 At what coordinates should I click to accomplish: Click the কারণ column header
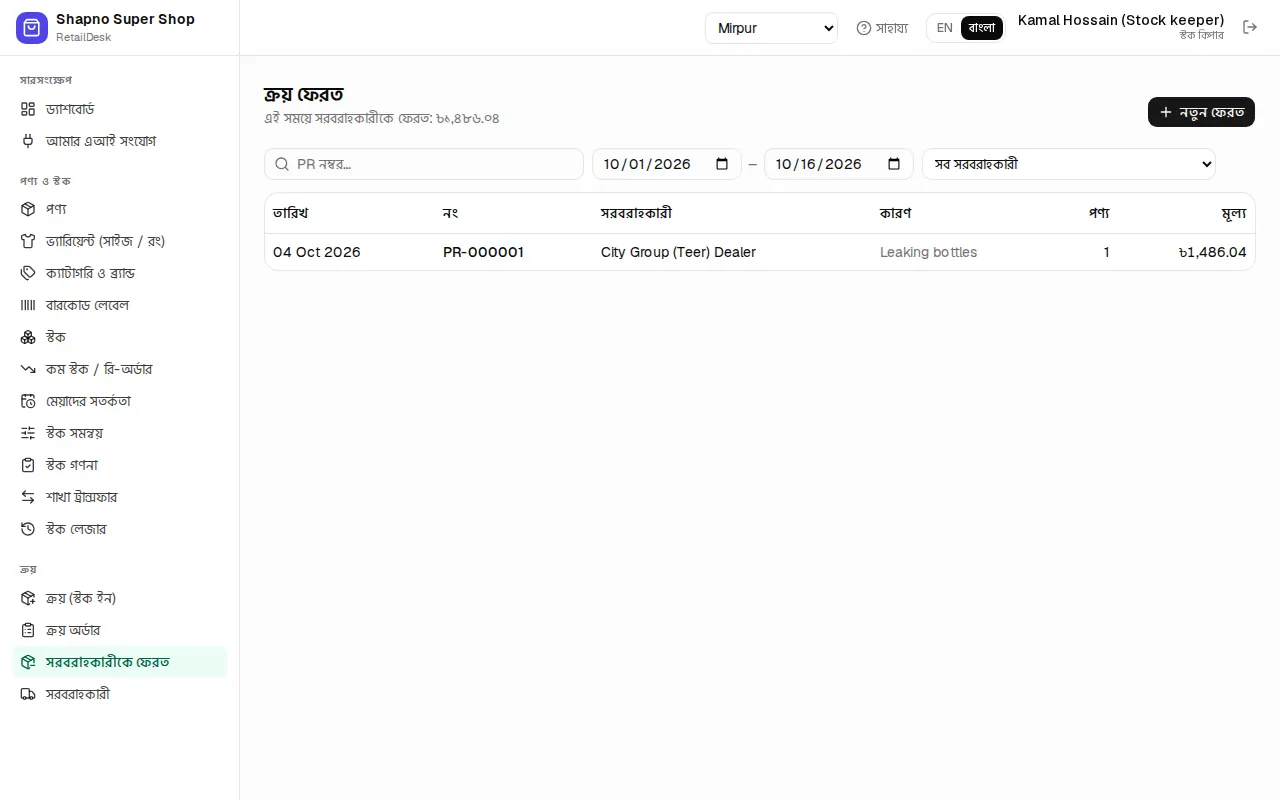pyautogui.click(x=895, y=213)
